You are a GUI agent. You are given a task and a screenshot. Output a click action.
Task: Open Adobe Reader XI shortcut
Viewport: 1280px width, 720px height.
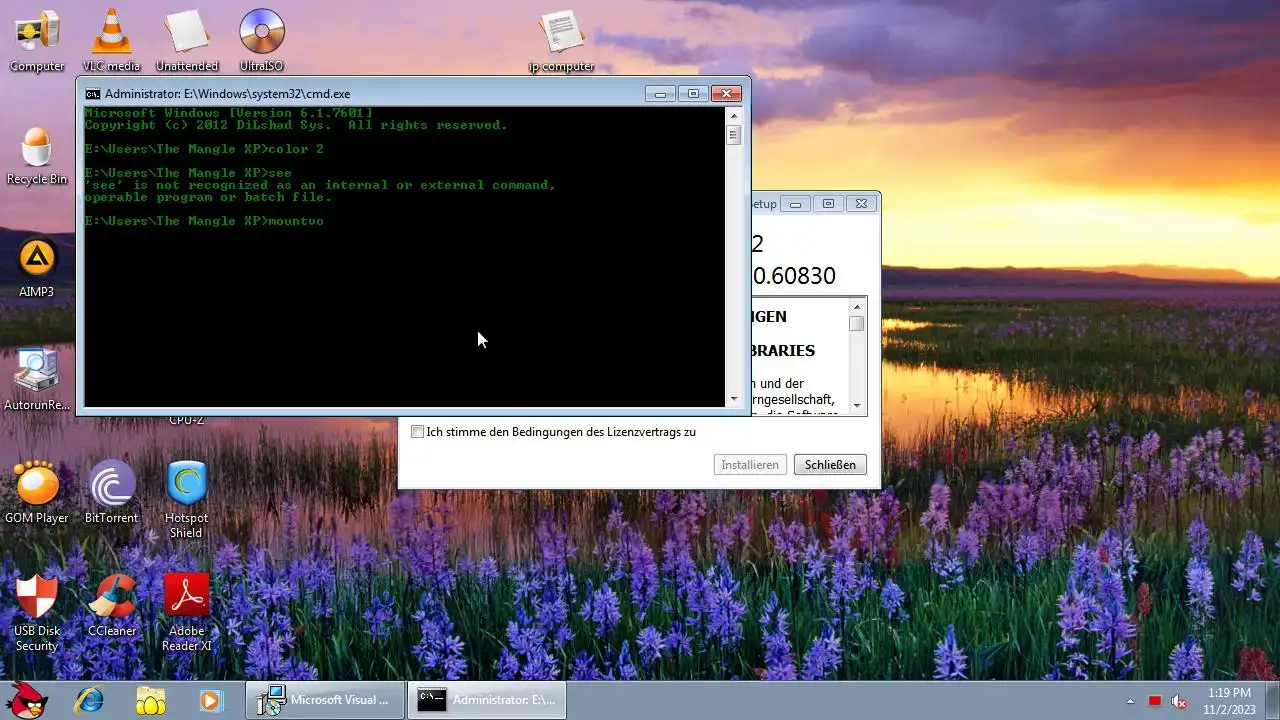coord(186,612)
